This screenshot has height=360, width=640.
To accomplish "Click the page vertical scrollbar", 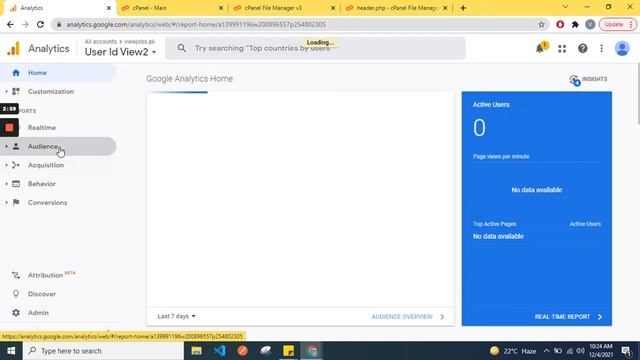I will [x=638, y=94].
